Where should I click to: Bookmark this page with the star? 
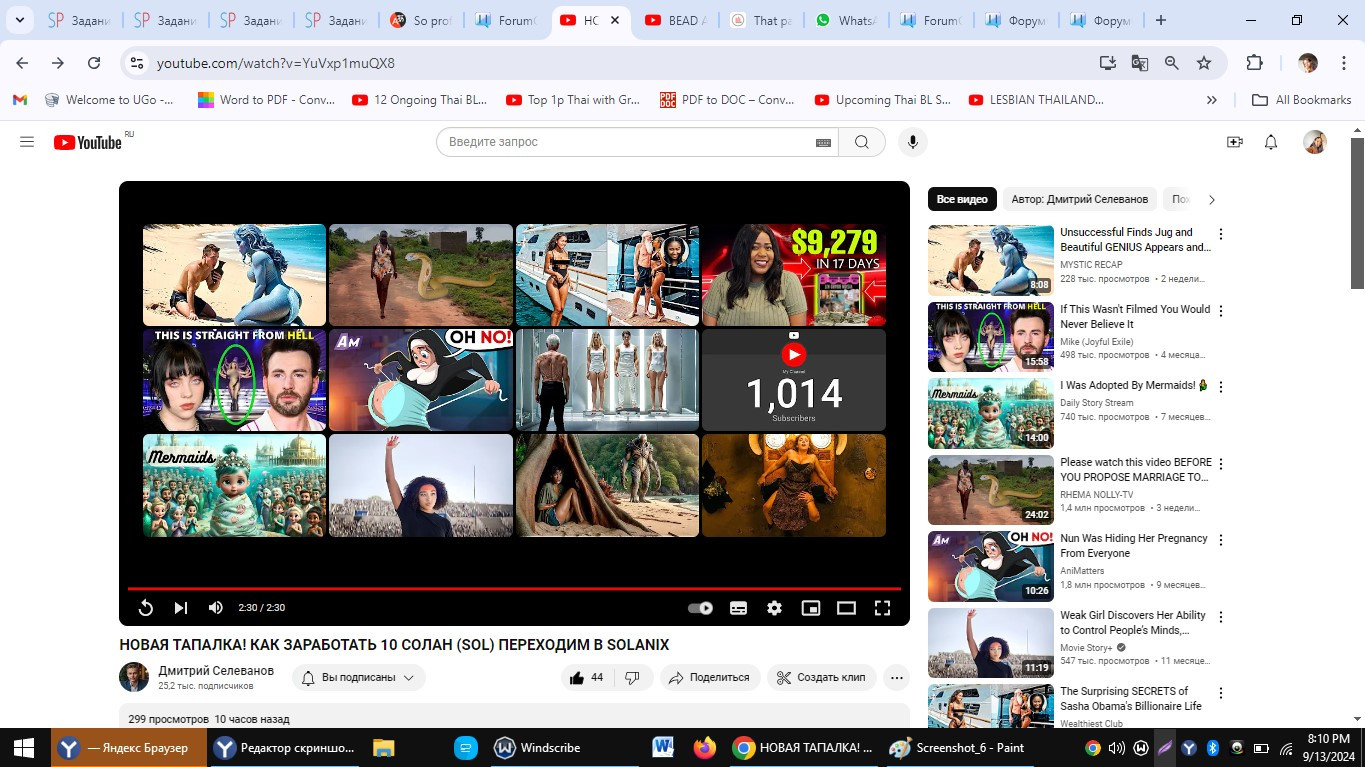(1204, 63)
